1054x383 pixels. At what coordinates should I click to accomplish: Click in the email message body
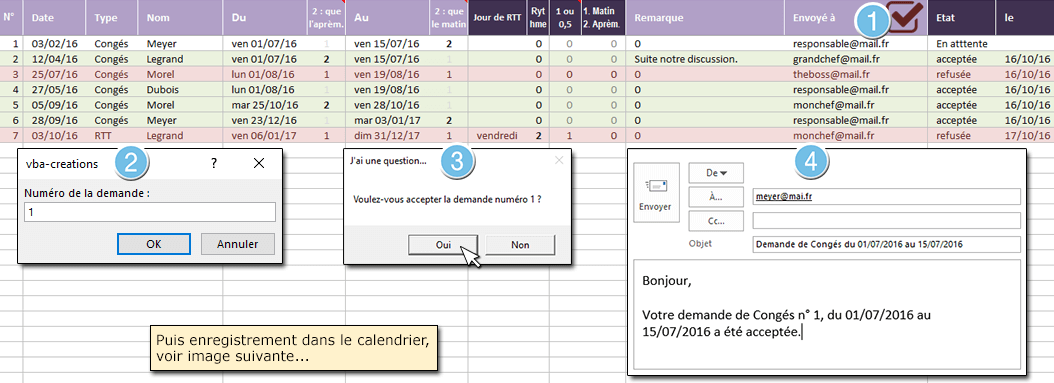tap(828, 314)
